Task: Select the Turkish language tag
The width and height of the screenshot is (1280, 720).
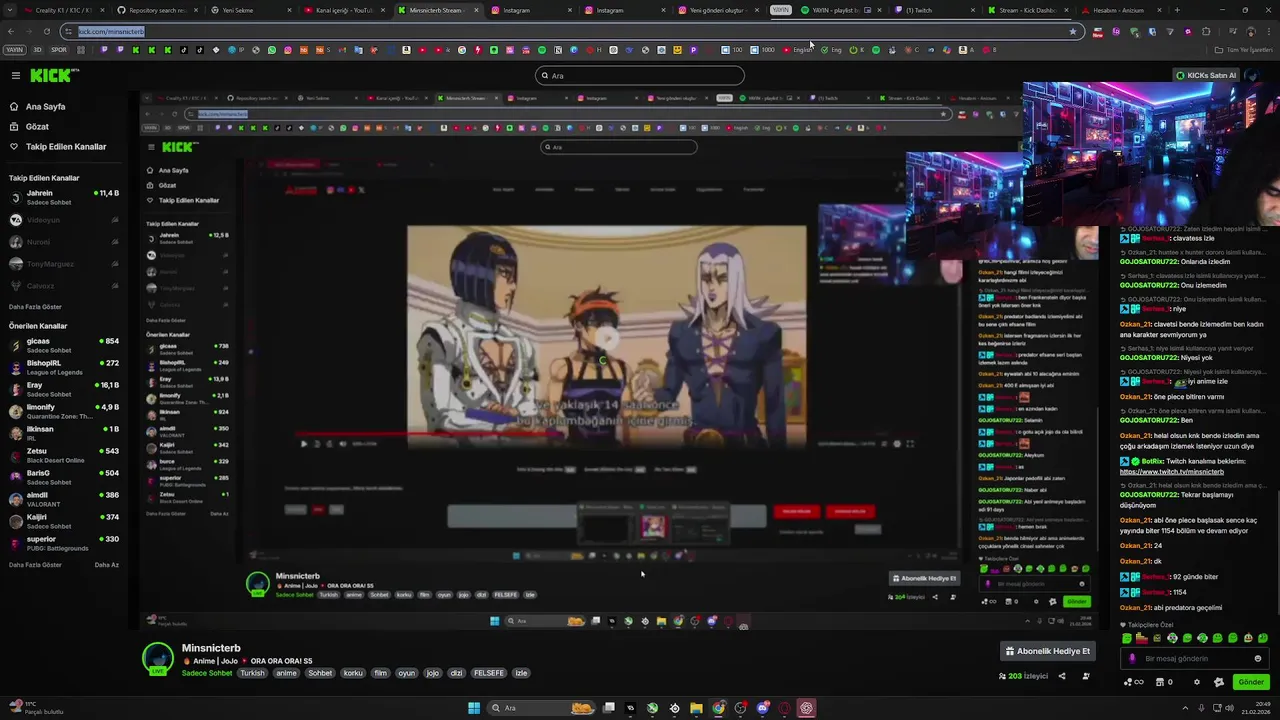Action: click(x=252, y=673)
